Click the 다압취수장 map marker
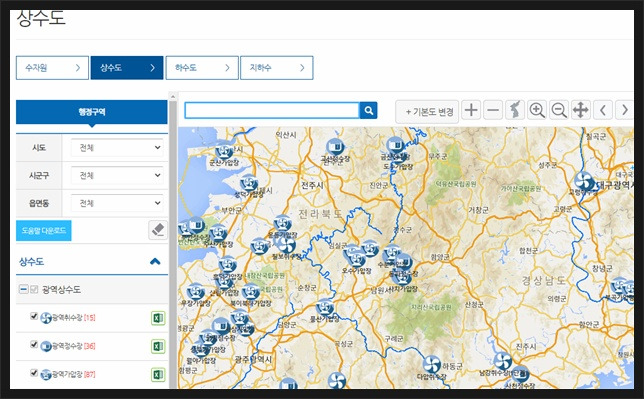644x399 pixels. [431, 364]
